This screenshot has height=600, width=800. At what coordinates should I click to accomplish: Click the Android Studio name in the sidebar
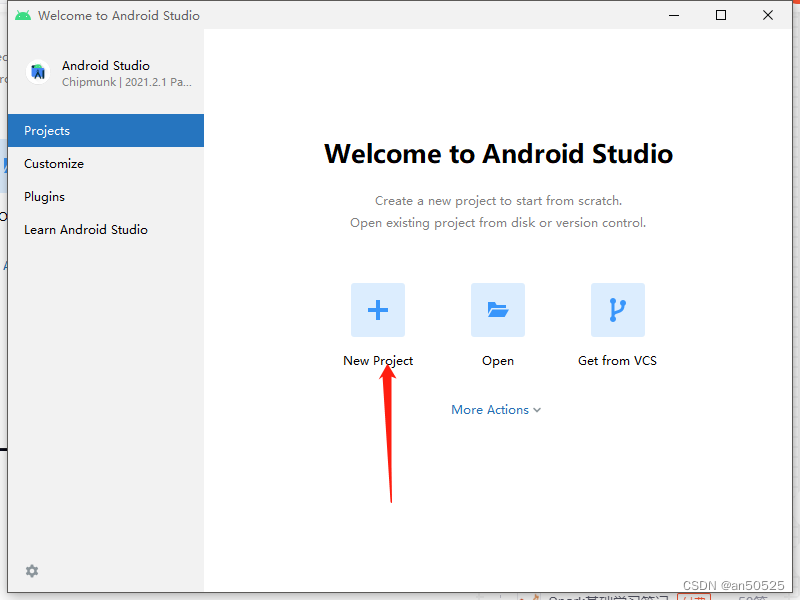pyautogui.click(x=106, y=66)
